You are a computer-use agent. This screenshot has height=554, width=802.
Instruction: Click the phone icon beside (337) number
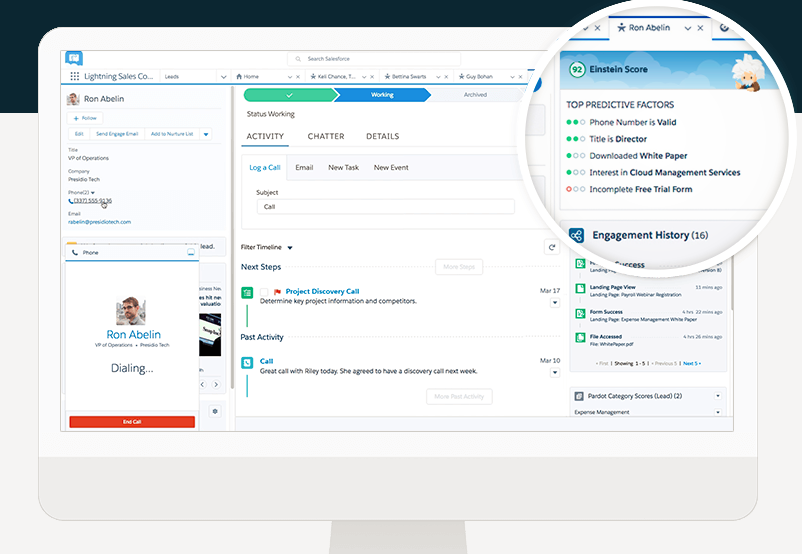coord(71,201)
